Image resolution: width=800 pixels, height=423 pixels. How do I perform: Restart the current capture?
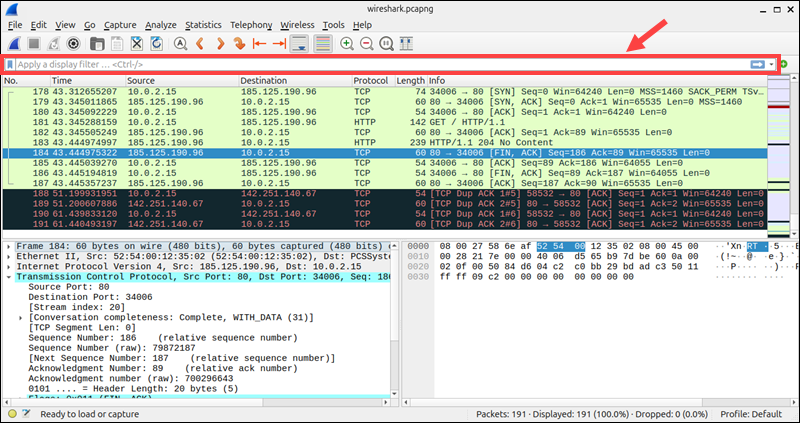tap(54, 44)
